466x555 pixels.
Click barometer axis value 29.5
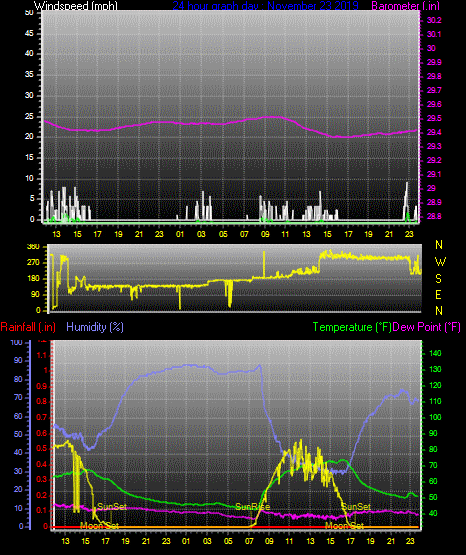(x=434, y=119)
